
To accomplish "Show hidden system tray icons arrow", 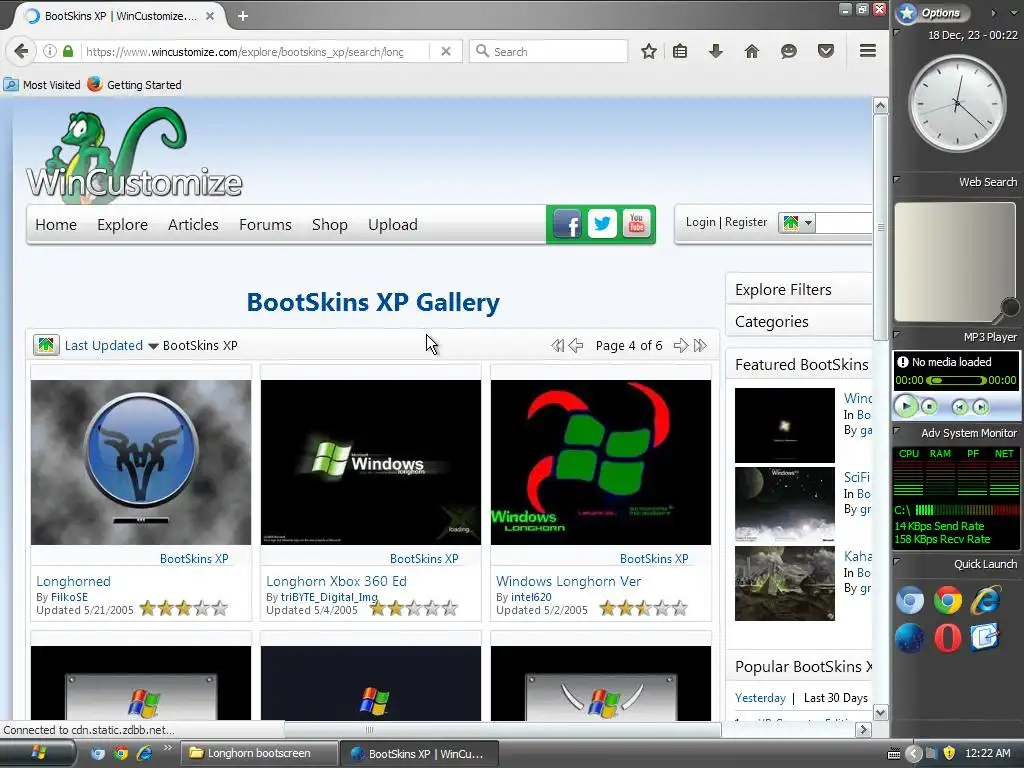I will (x=914, y=754).
